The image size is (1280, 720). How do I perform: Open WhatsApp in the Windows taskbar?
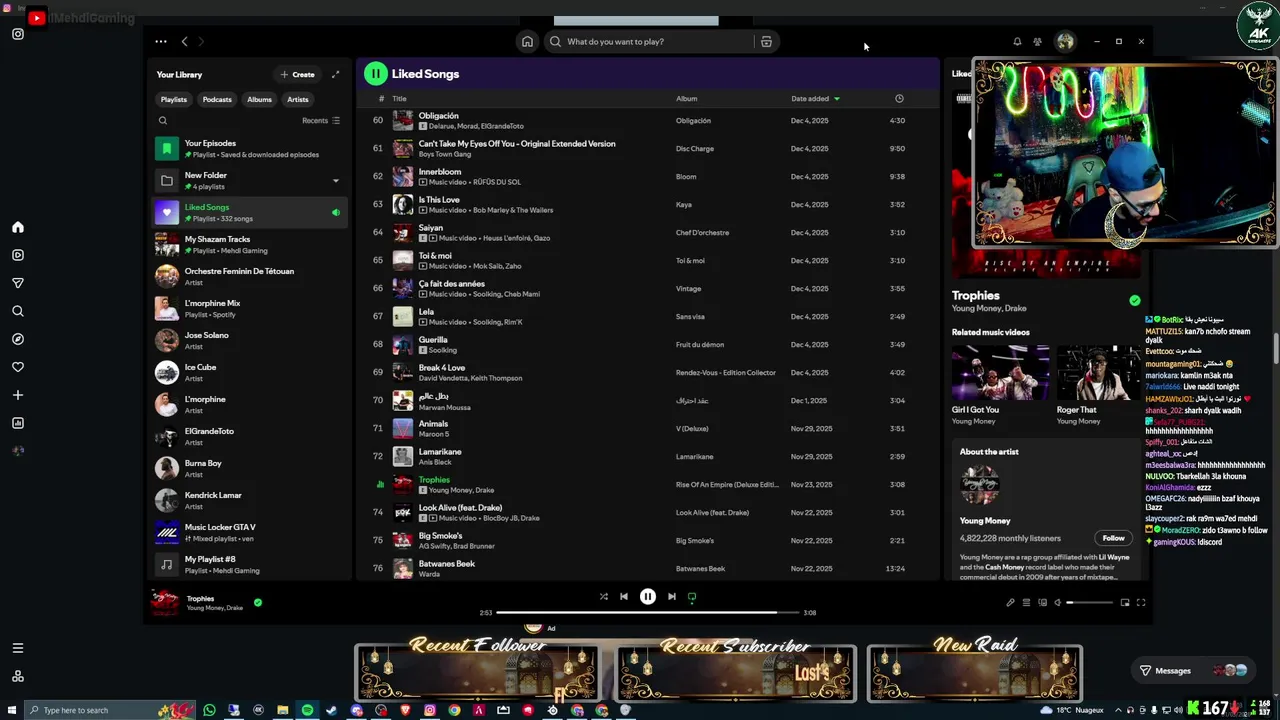(209, 710)
